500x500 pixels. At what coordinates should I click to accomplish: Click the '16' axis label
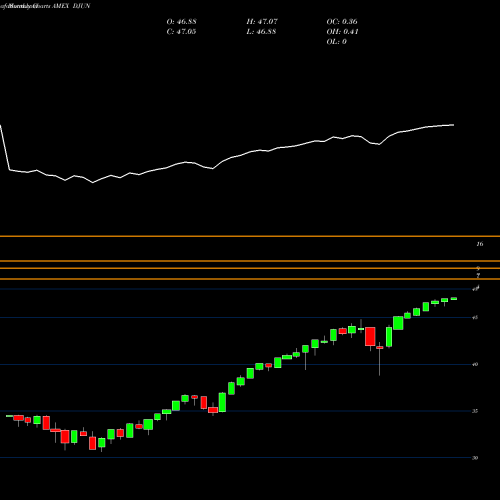(x=480, y=244)
